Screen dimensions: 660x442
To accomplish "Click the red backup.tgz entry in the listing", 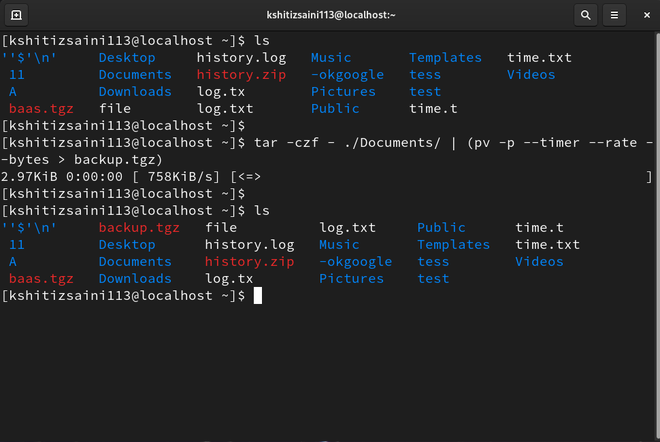I will tap(139, 228).
